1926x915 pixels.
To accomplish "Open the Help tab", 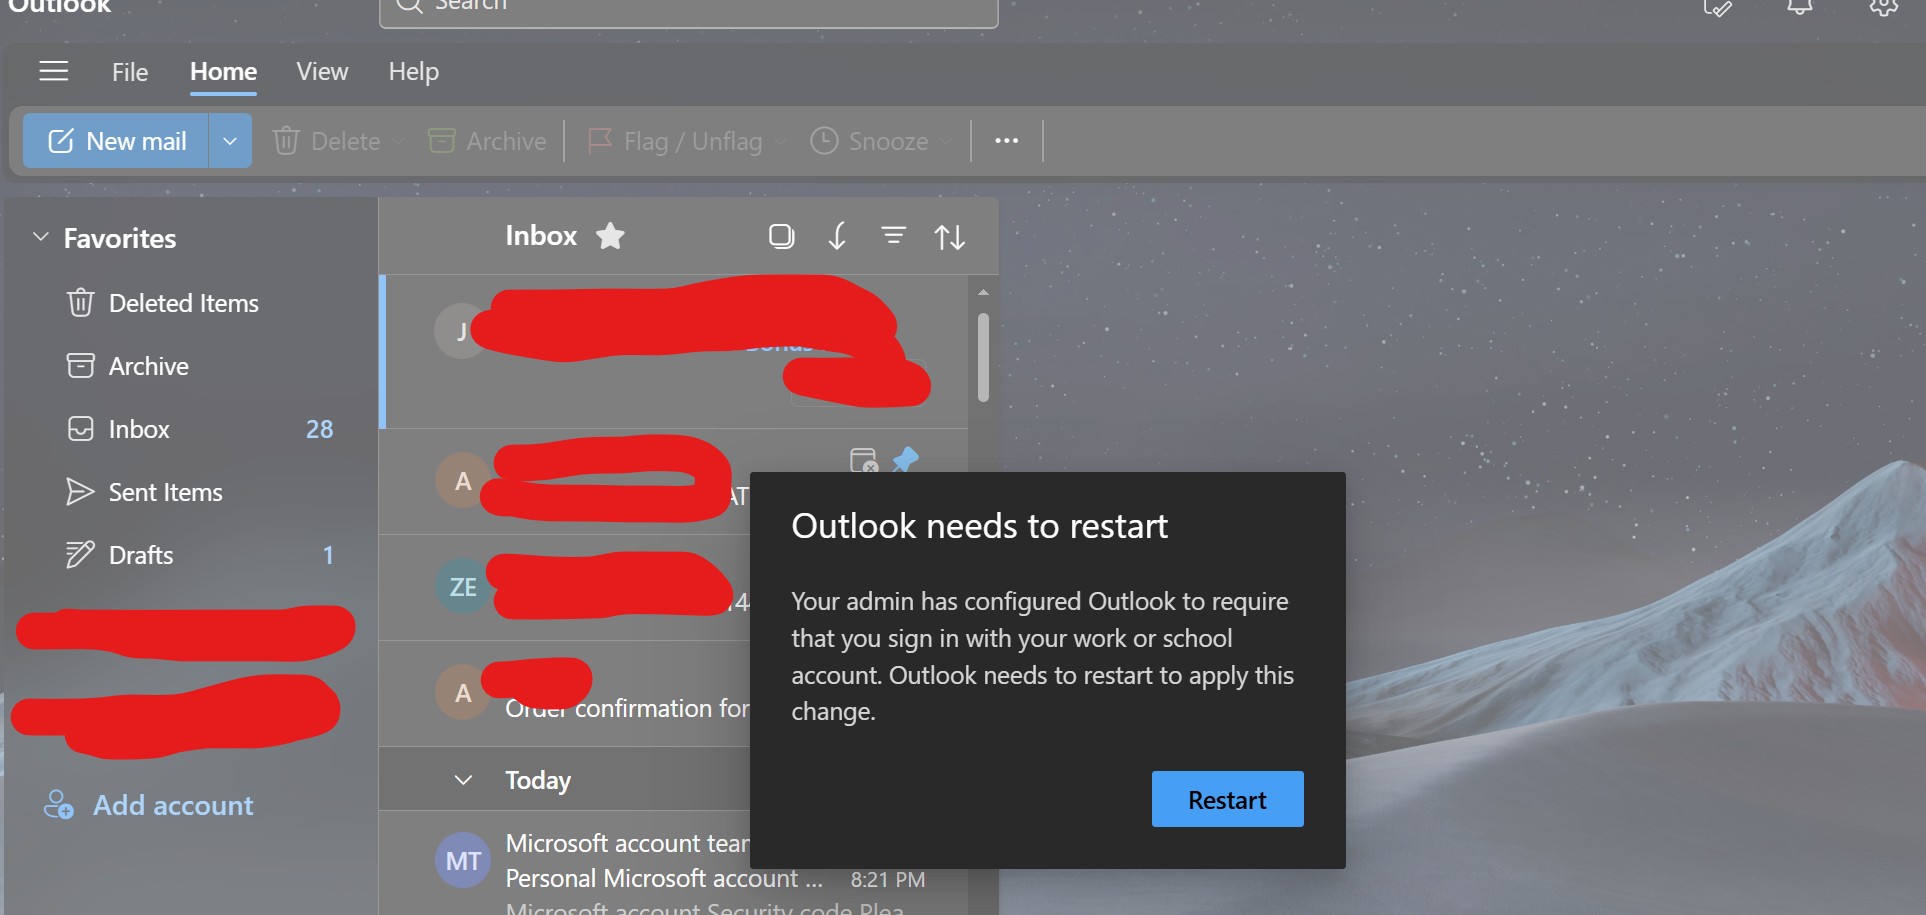I will tap(414, 72).
